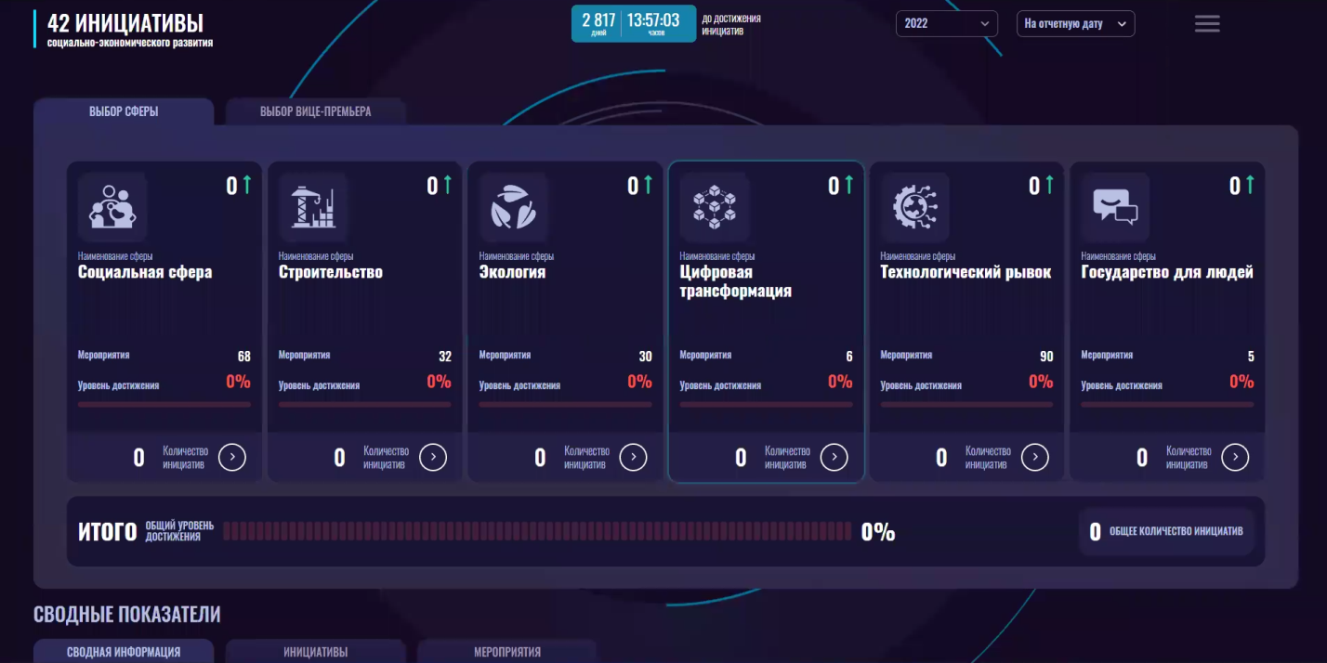Click the Итого total percentage 0%
Viewport: 1327px width, 663px height.
878,532
